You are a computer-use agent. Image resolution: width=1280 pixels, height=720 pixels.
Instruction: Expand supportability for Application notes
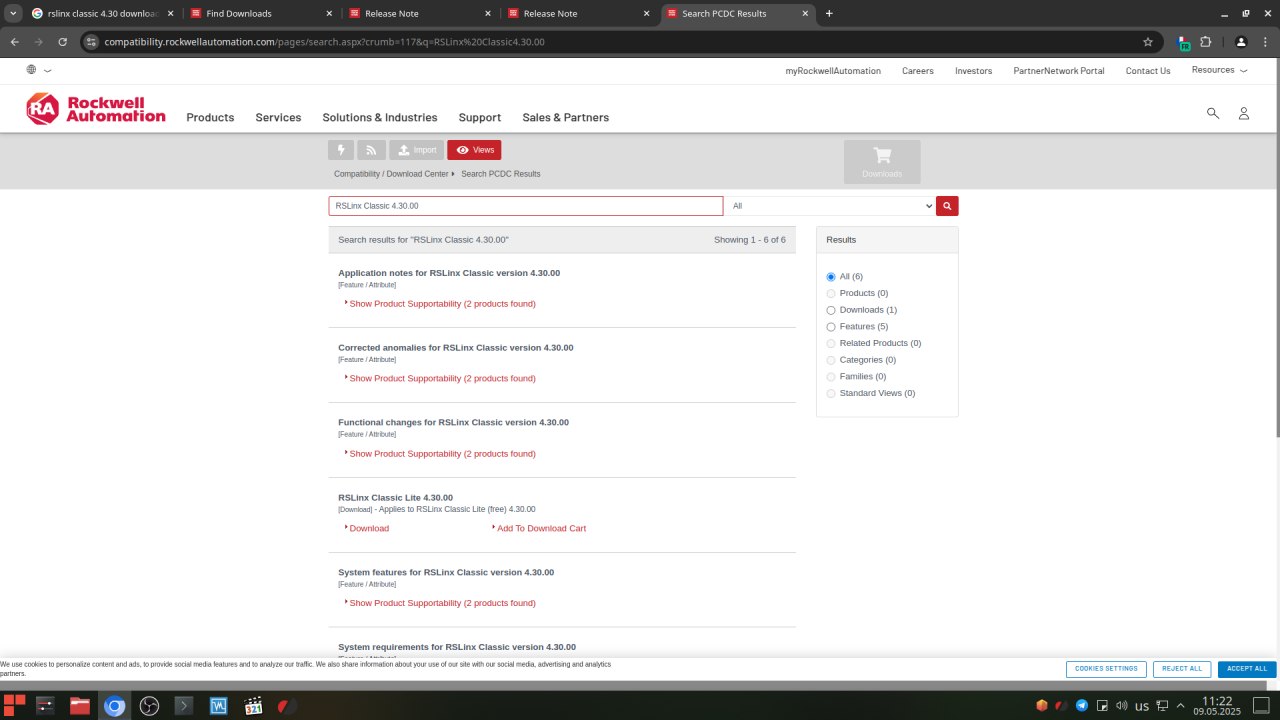[x=442, y=304]
